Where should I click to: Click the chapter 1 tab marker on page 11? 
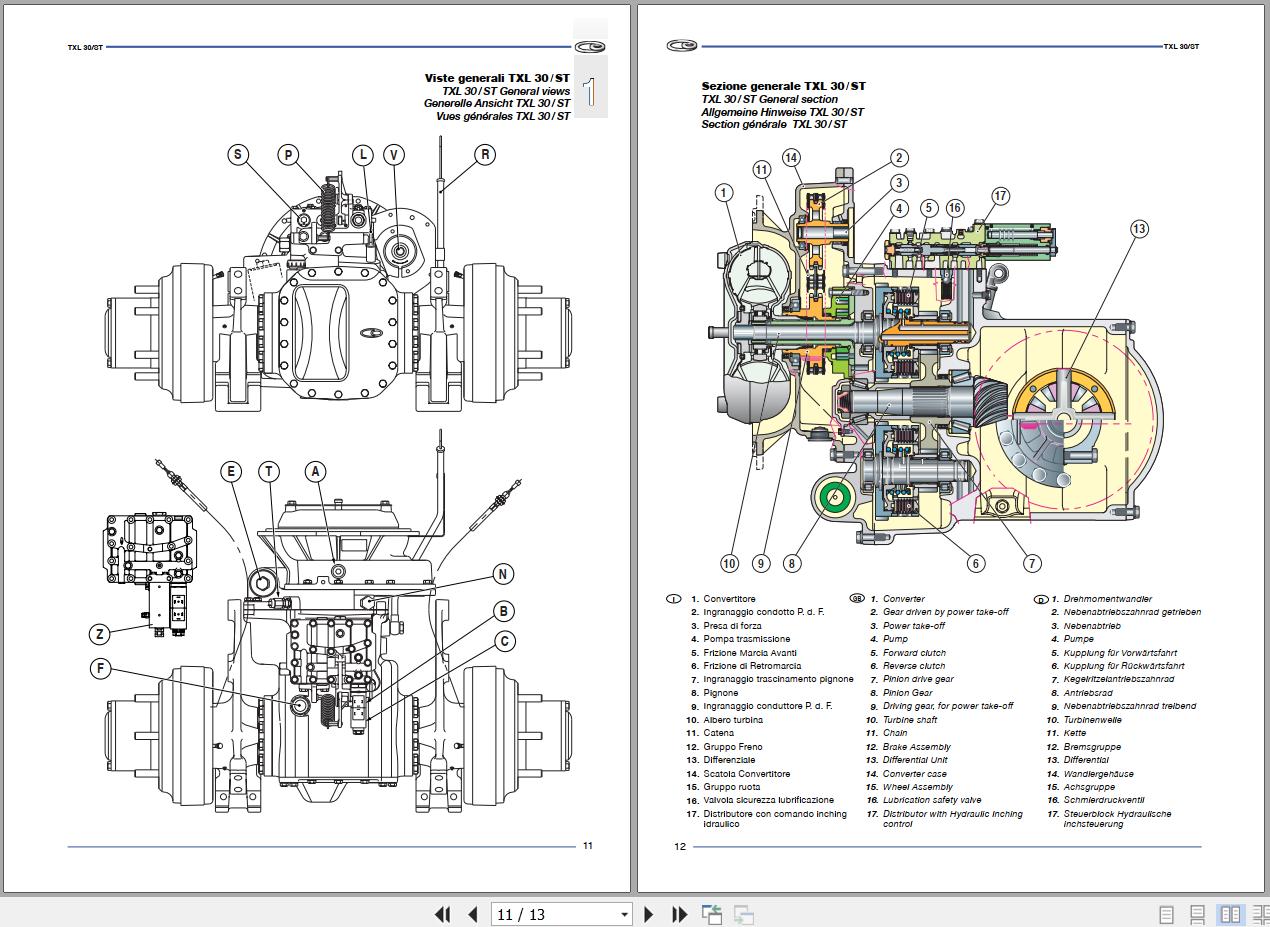(590, 92)
